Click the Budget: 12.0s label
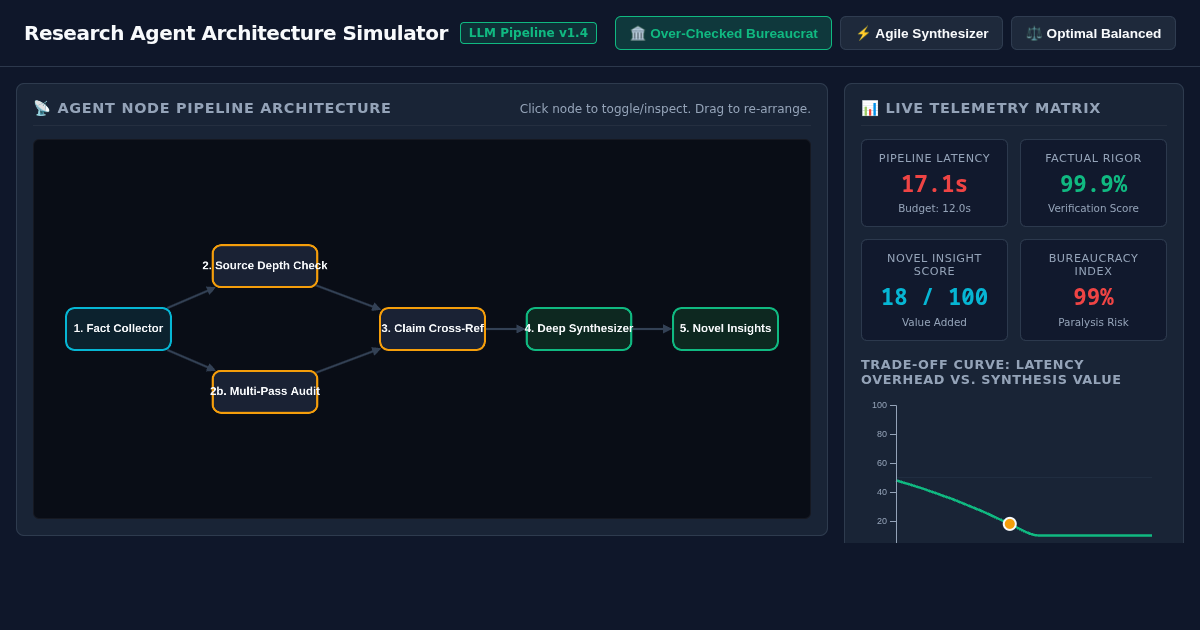 934,209
